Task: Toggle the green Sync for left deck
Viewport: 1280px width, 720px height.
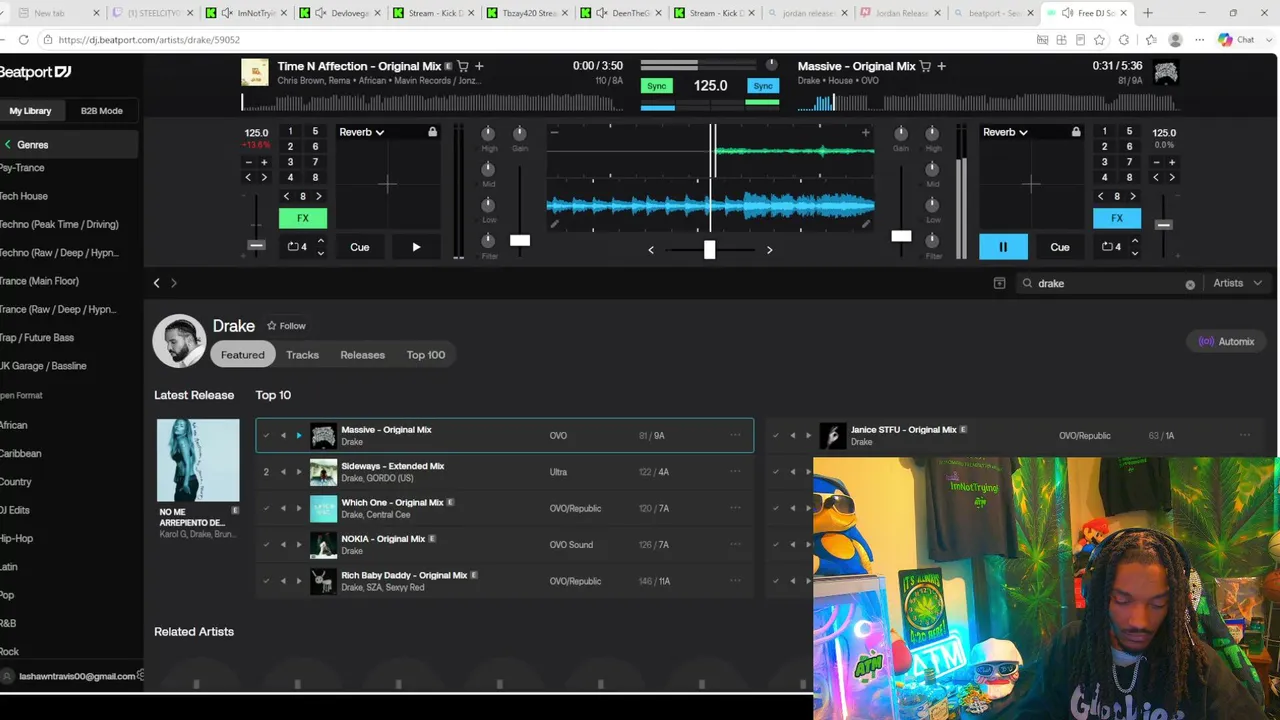Action: pos(656,86)
